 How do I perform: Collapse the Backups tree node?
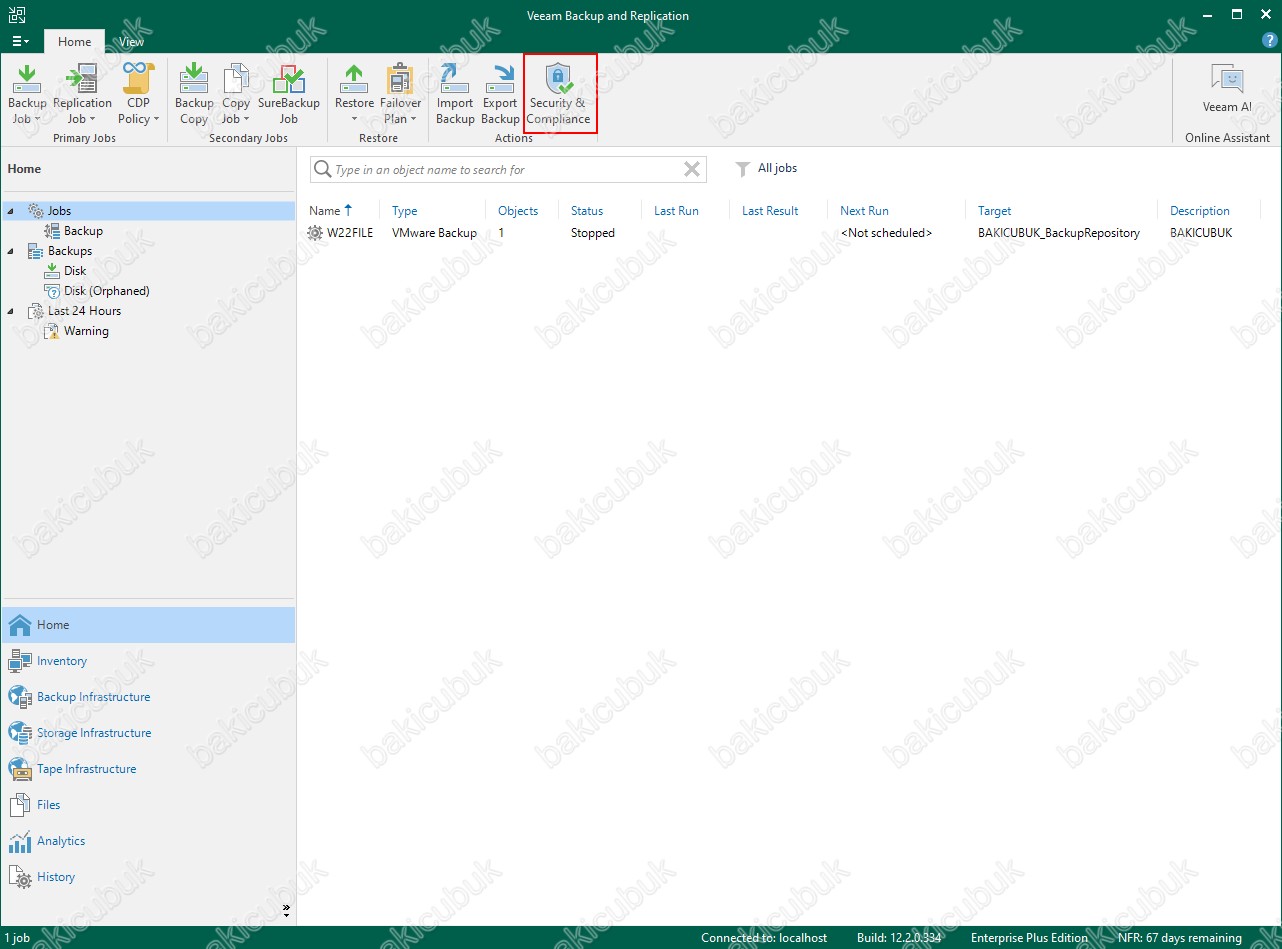(11, 251)
